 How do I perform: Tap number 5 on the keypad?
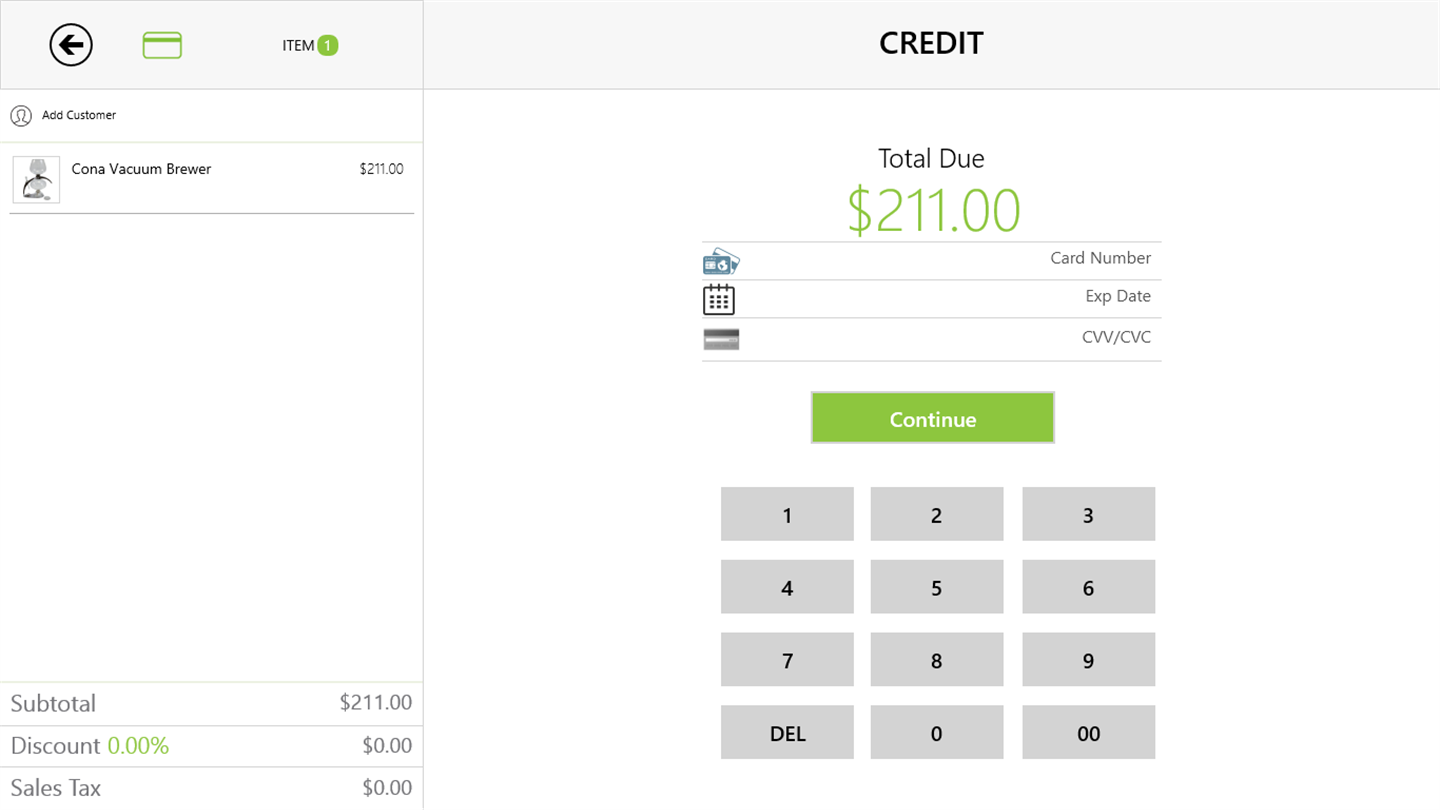pyautogui.click(x=936, y=587)
